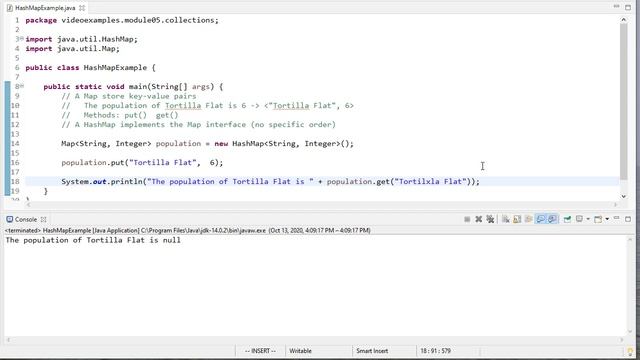Toggle Show Console When Standard Error Changes
640x360 pixels.
(552, 220)
